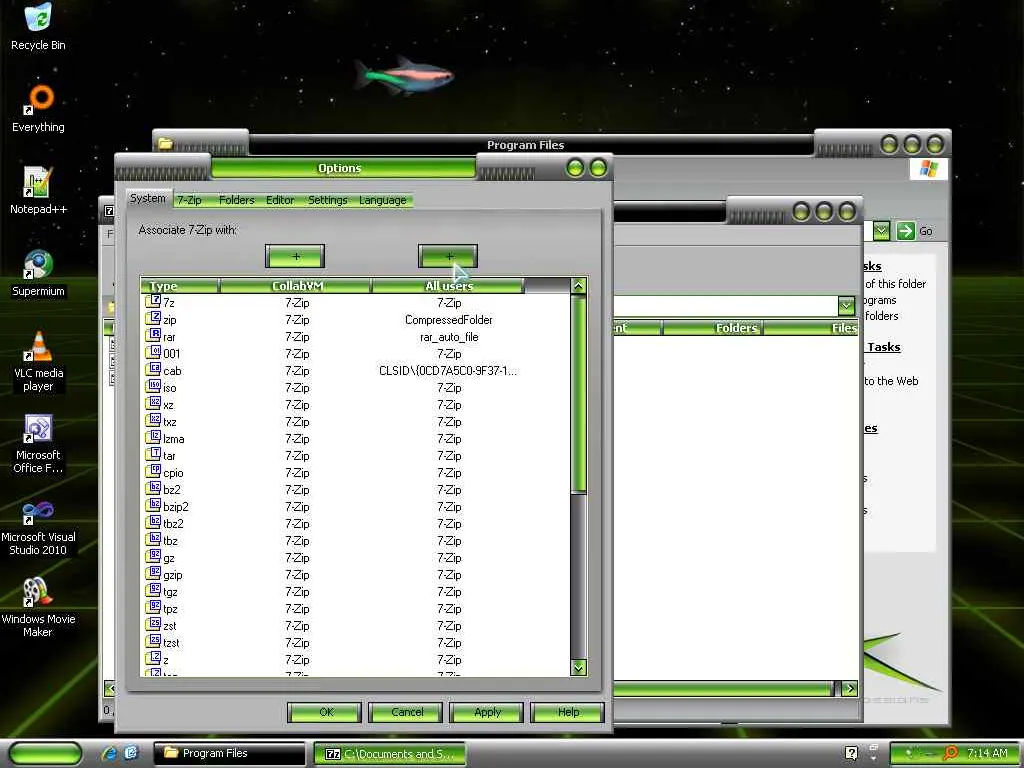Select the iso file type icon
Viewport: 1024px width, 768px height.
pos(153,387)
